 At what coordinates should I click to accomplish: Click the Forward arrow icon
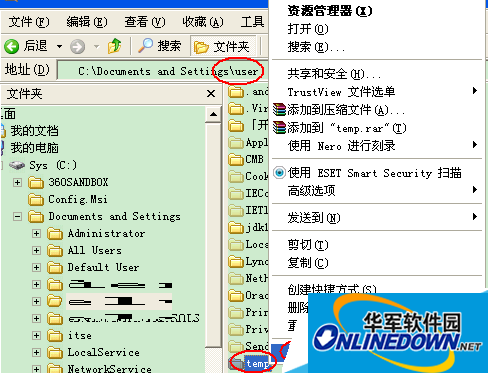[77, 46]
